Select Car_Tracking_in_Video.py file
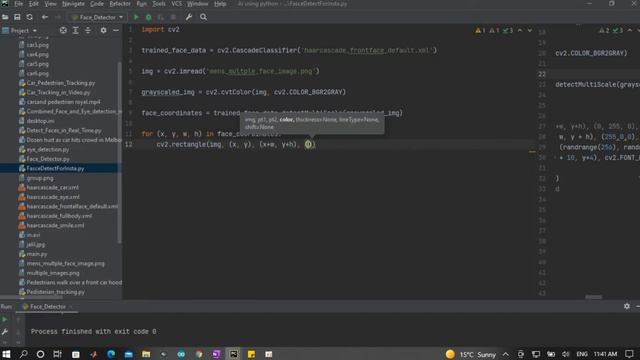Viewport: 640px width, 360px height. pyautogui.click(x=58, y=92)
